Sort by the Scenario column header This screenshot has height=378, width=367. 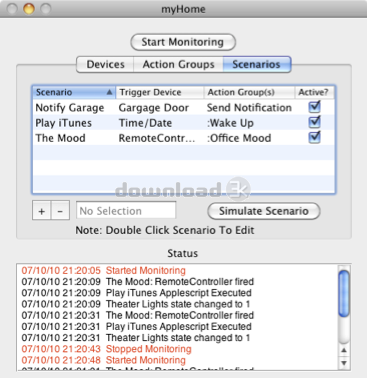74,92
